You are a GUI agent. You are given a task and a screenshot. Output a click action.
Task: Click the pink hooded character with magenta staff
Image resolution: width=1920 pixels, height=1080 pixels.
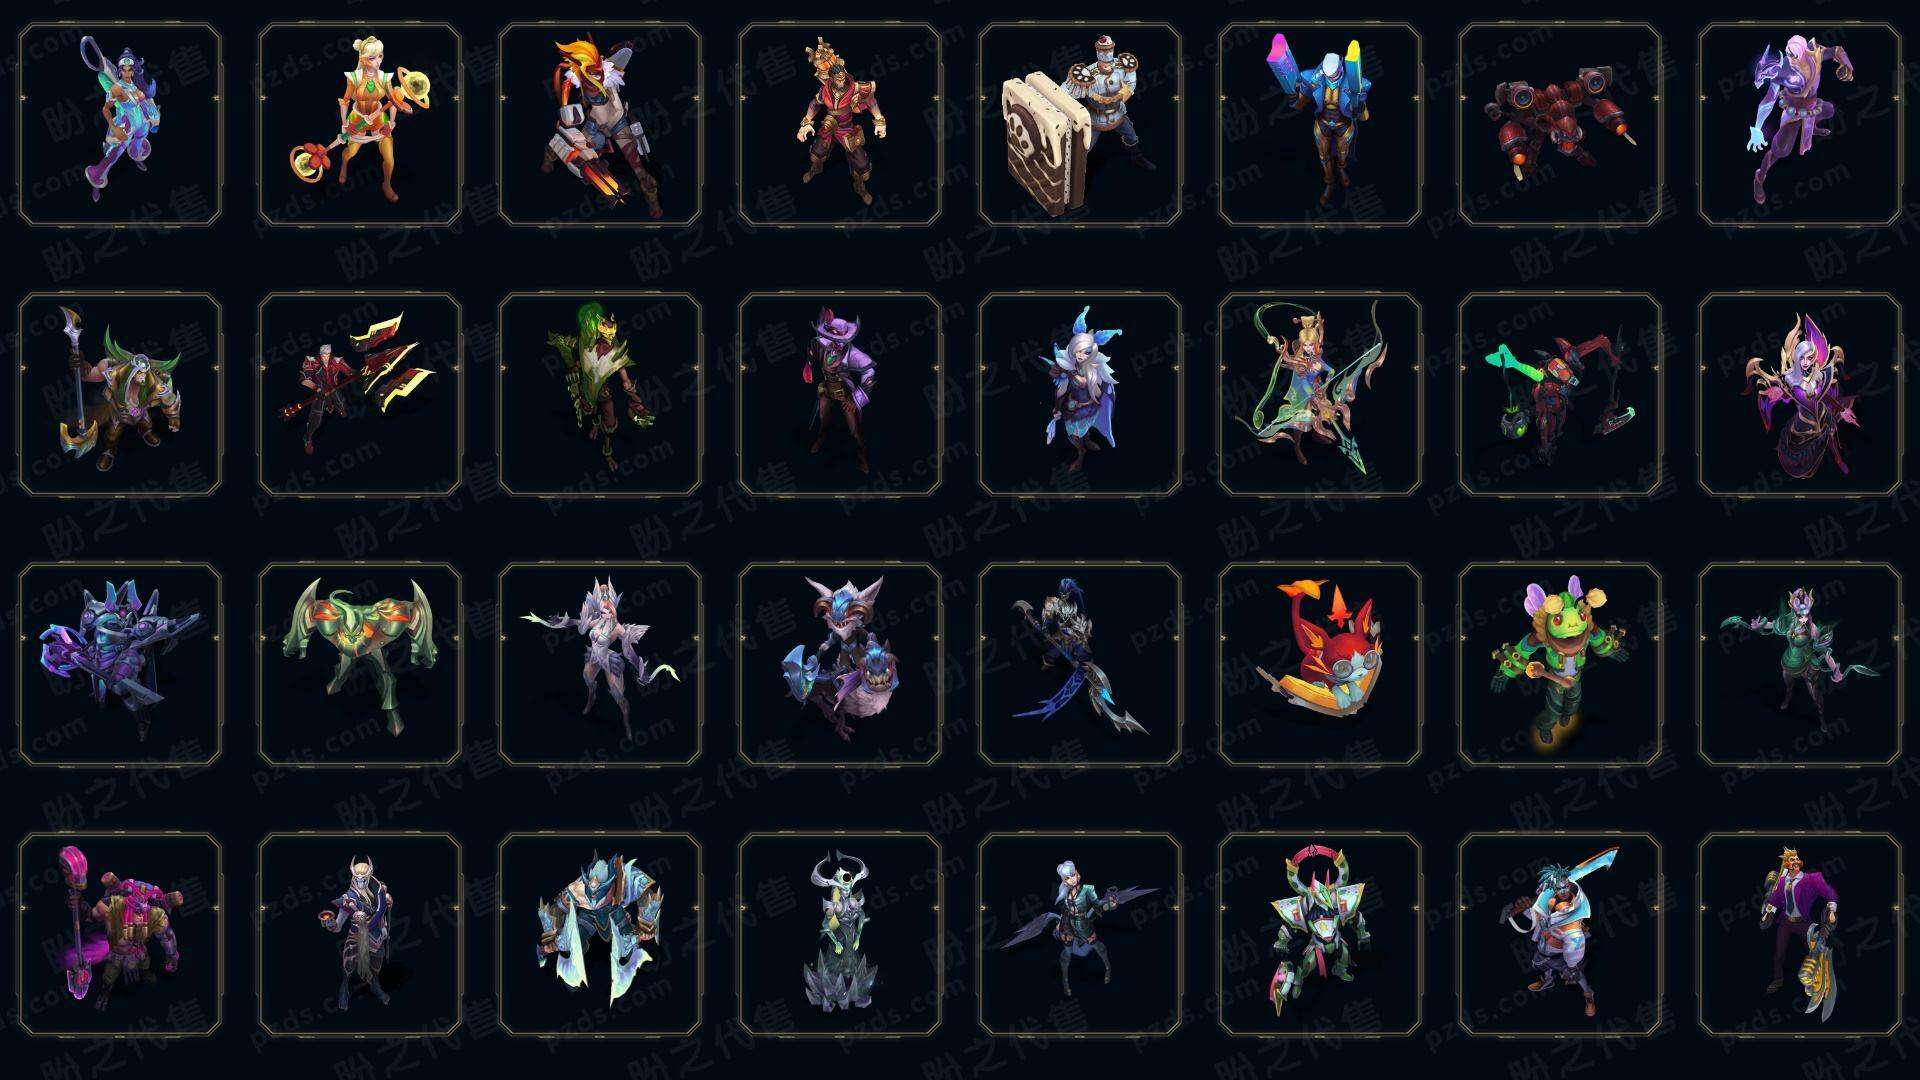[x=120, y=934]
